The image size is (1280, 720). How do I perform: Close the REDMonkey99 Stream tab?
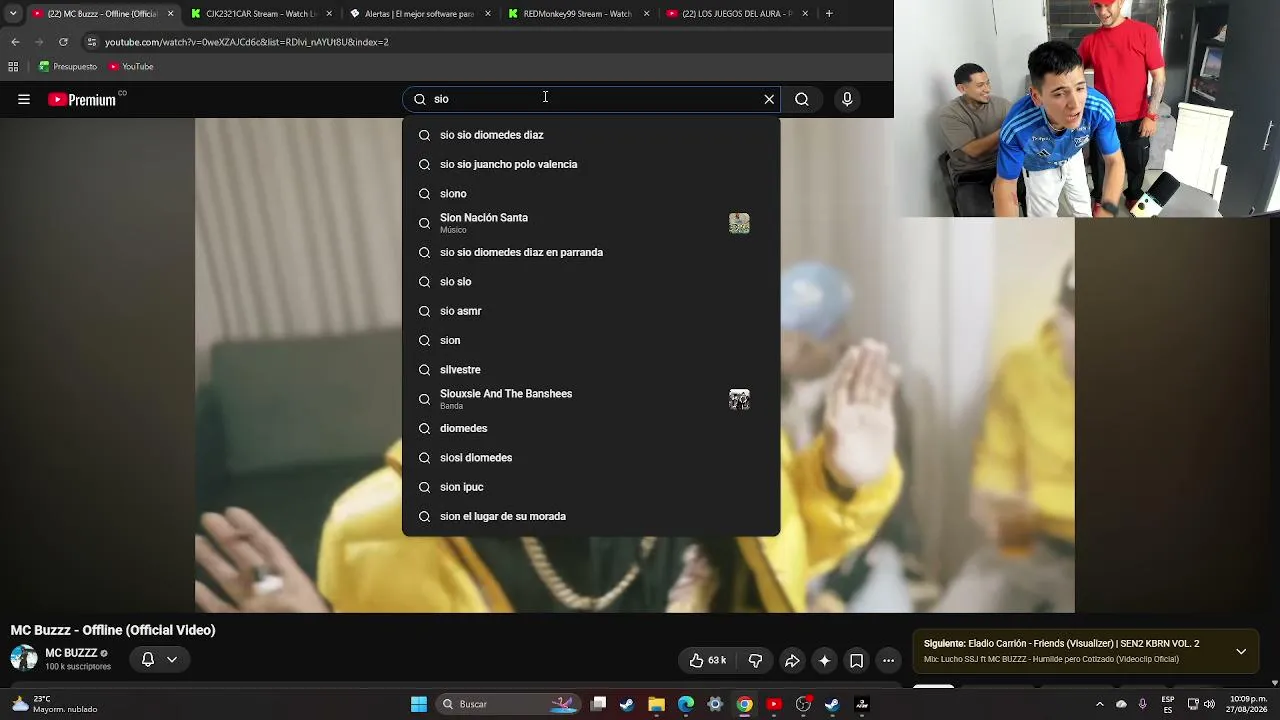[646, 14]
